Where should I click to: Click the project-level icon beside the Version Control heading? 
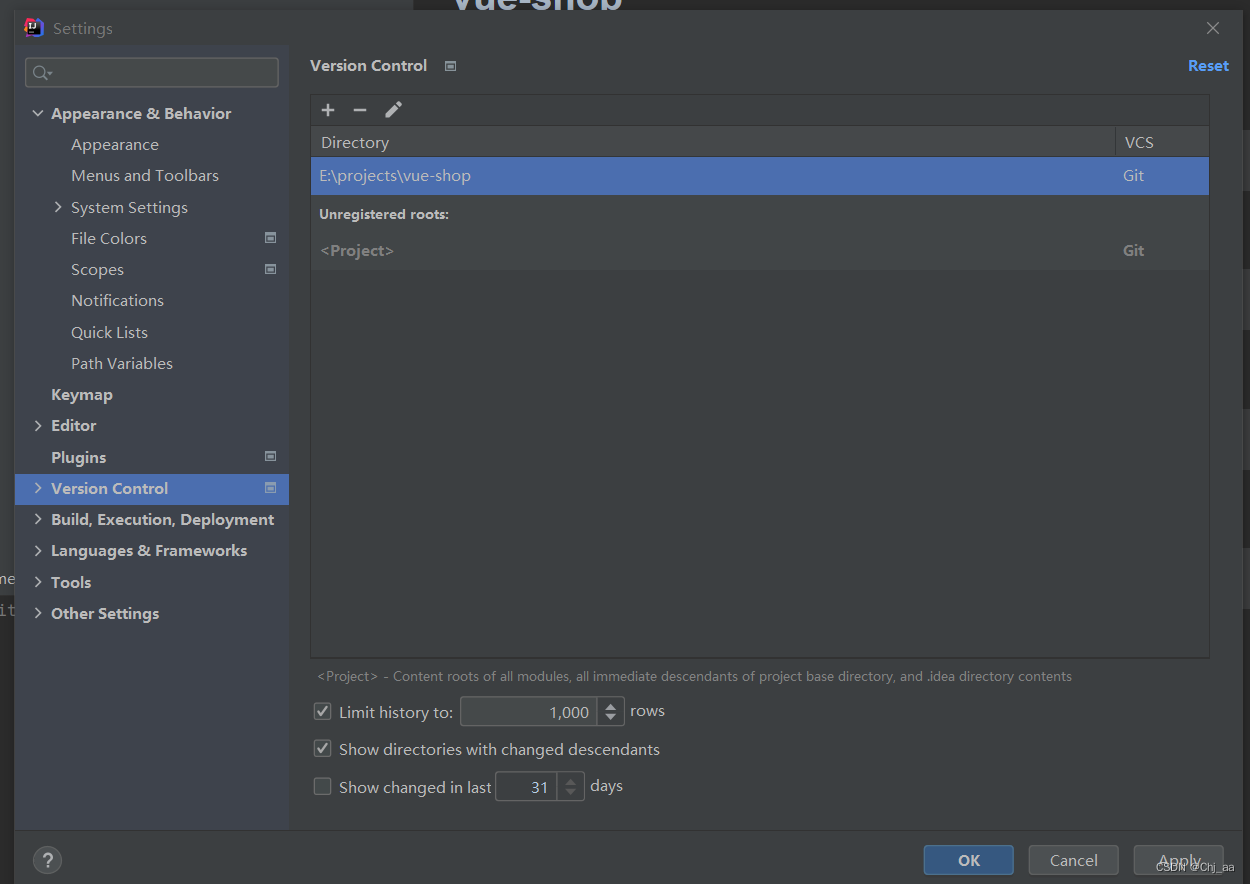pos(450,66)
